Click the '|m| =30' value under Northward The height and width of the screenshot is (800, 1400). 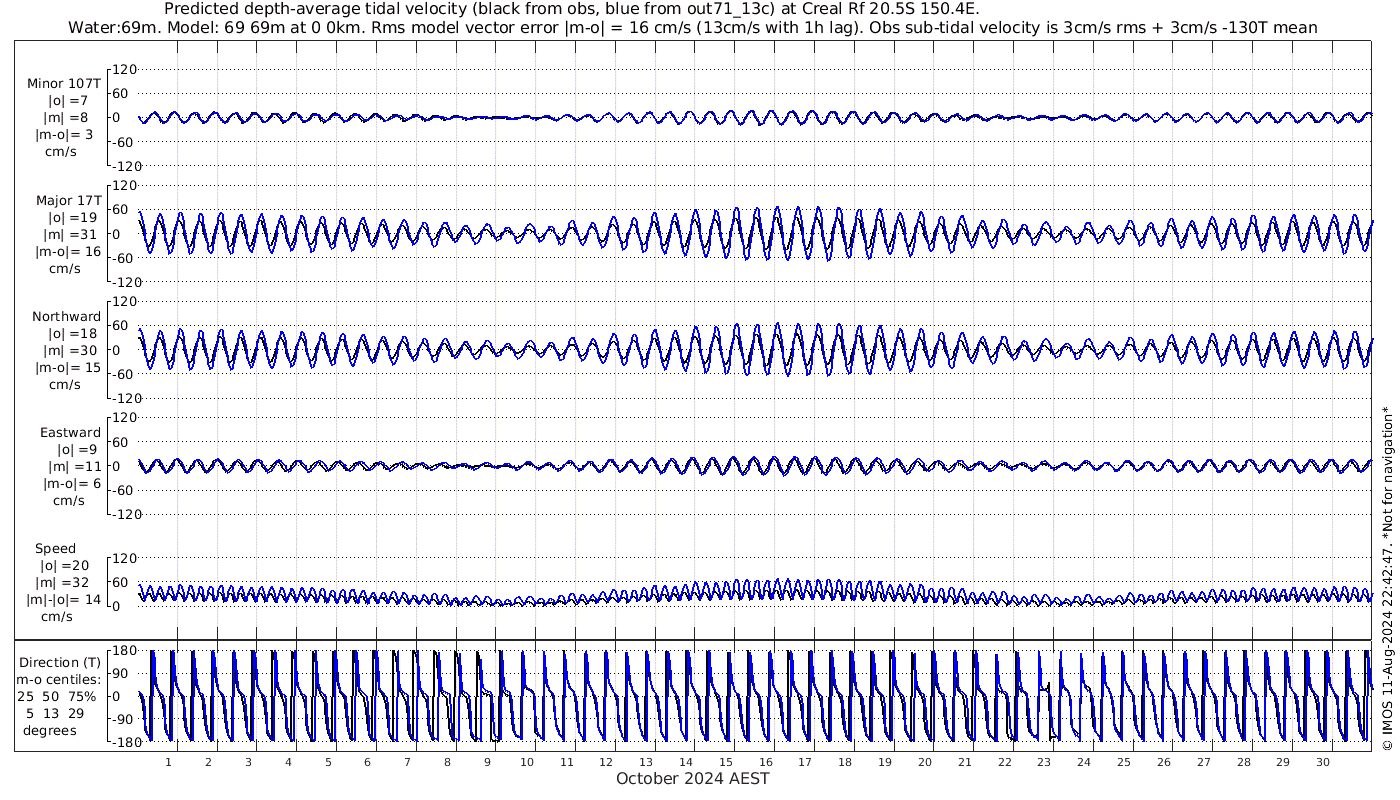(71, 351)
